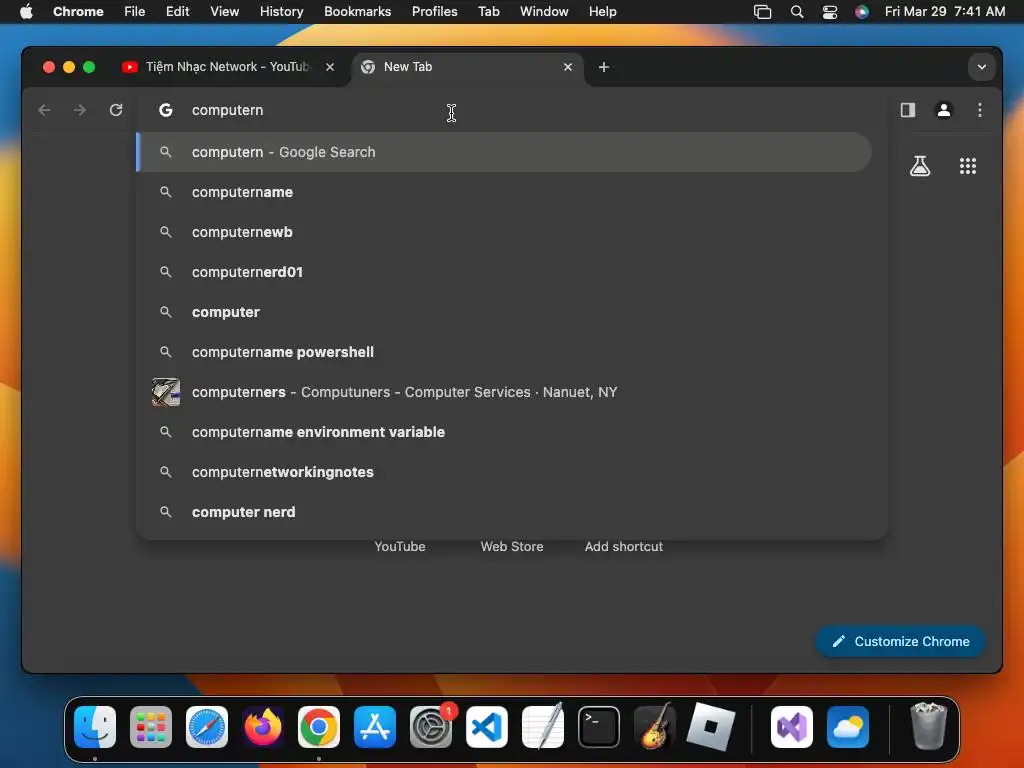Open Finder from the dock
The height and width of the screenshot is (768, 1024).
click(95, 727)
